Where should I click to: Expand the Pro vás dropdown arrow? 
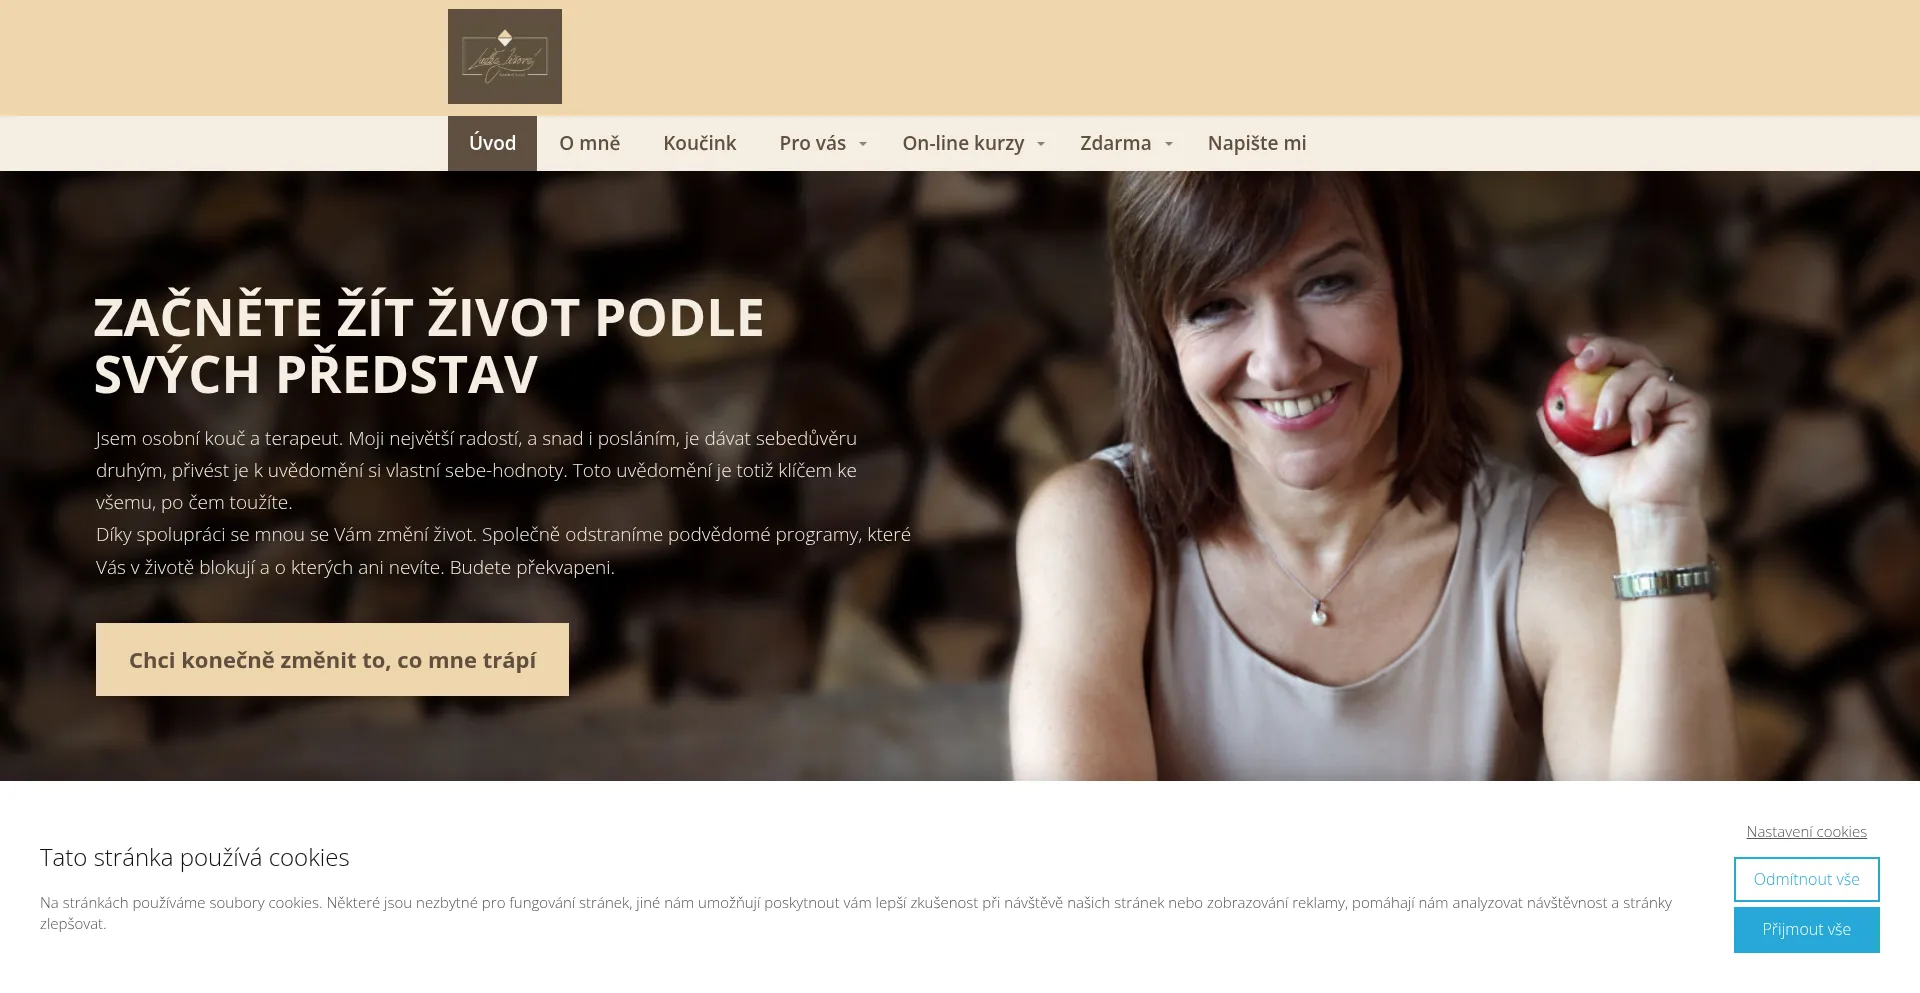pyautogui.click(x=863, y=144)
